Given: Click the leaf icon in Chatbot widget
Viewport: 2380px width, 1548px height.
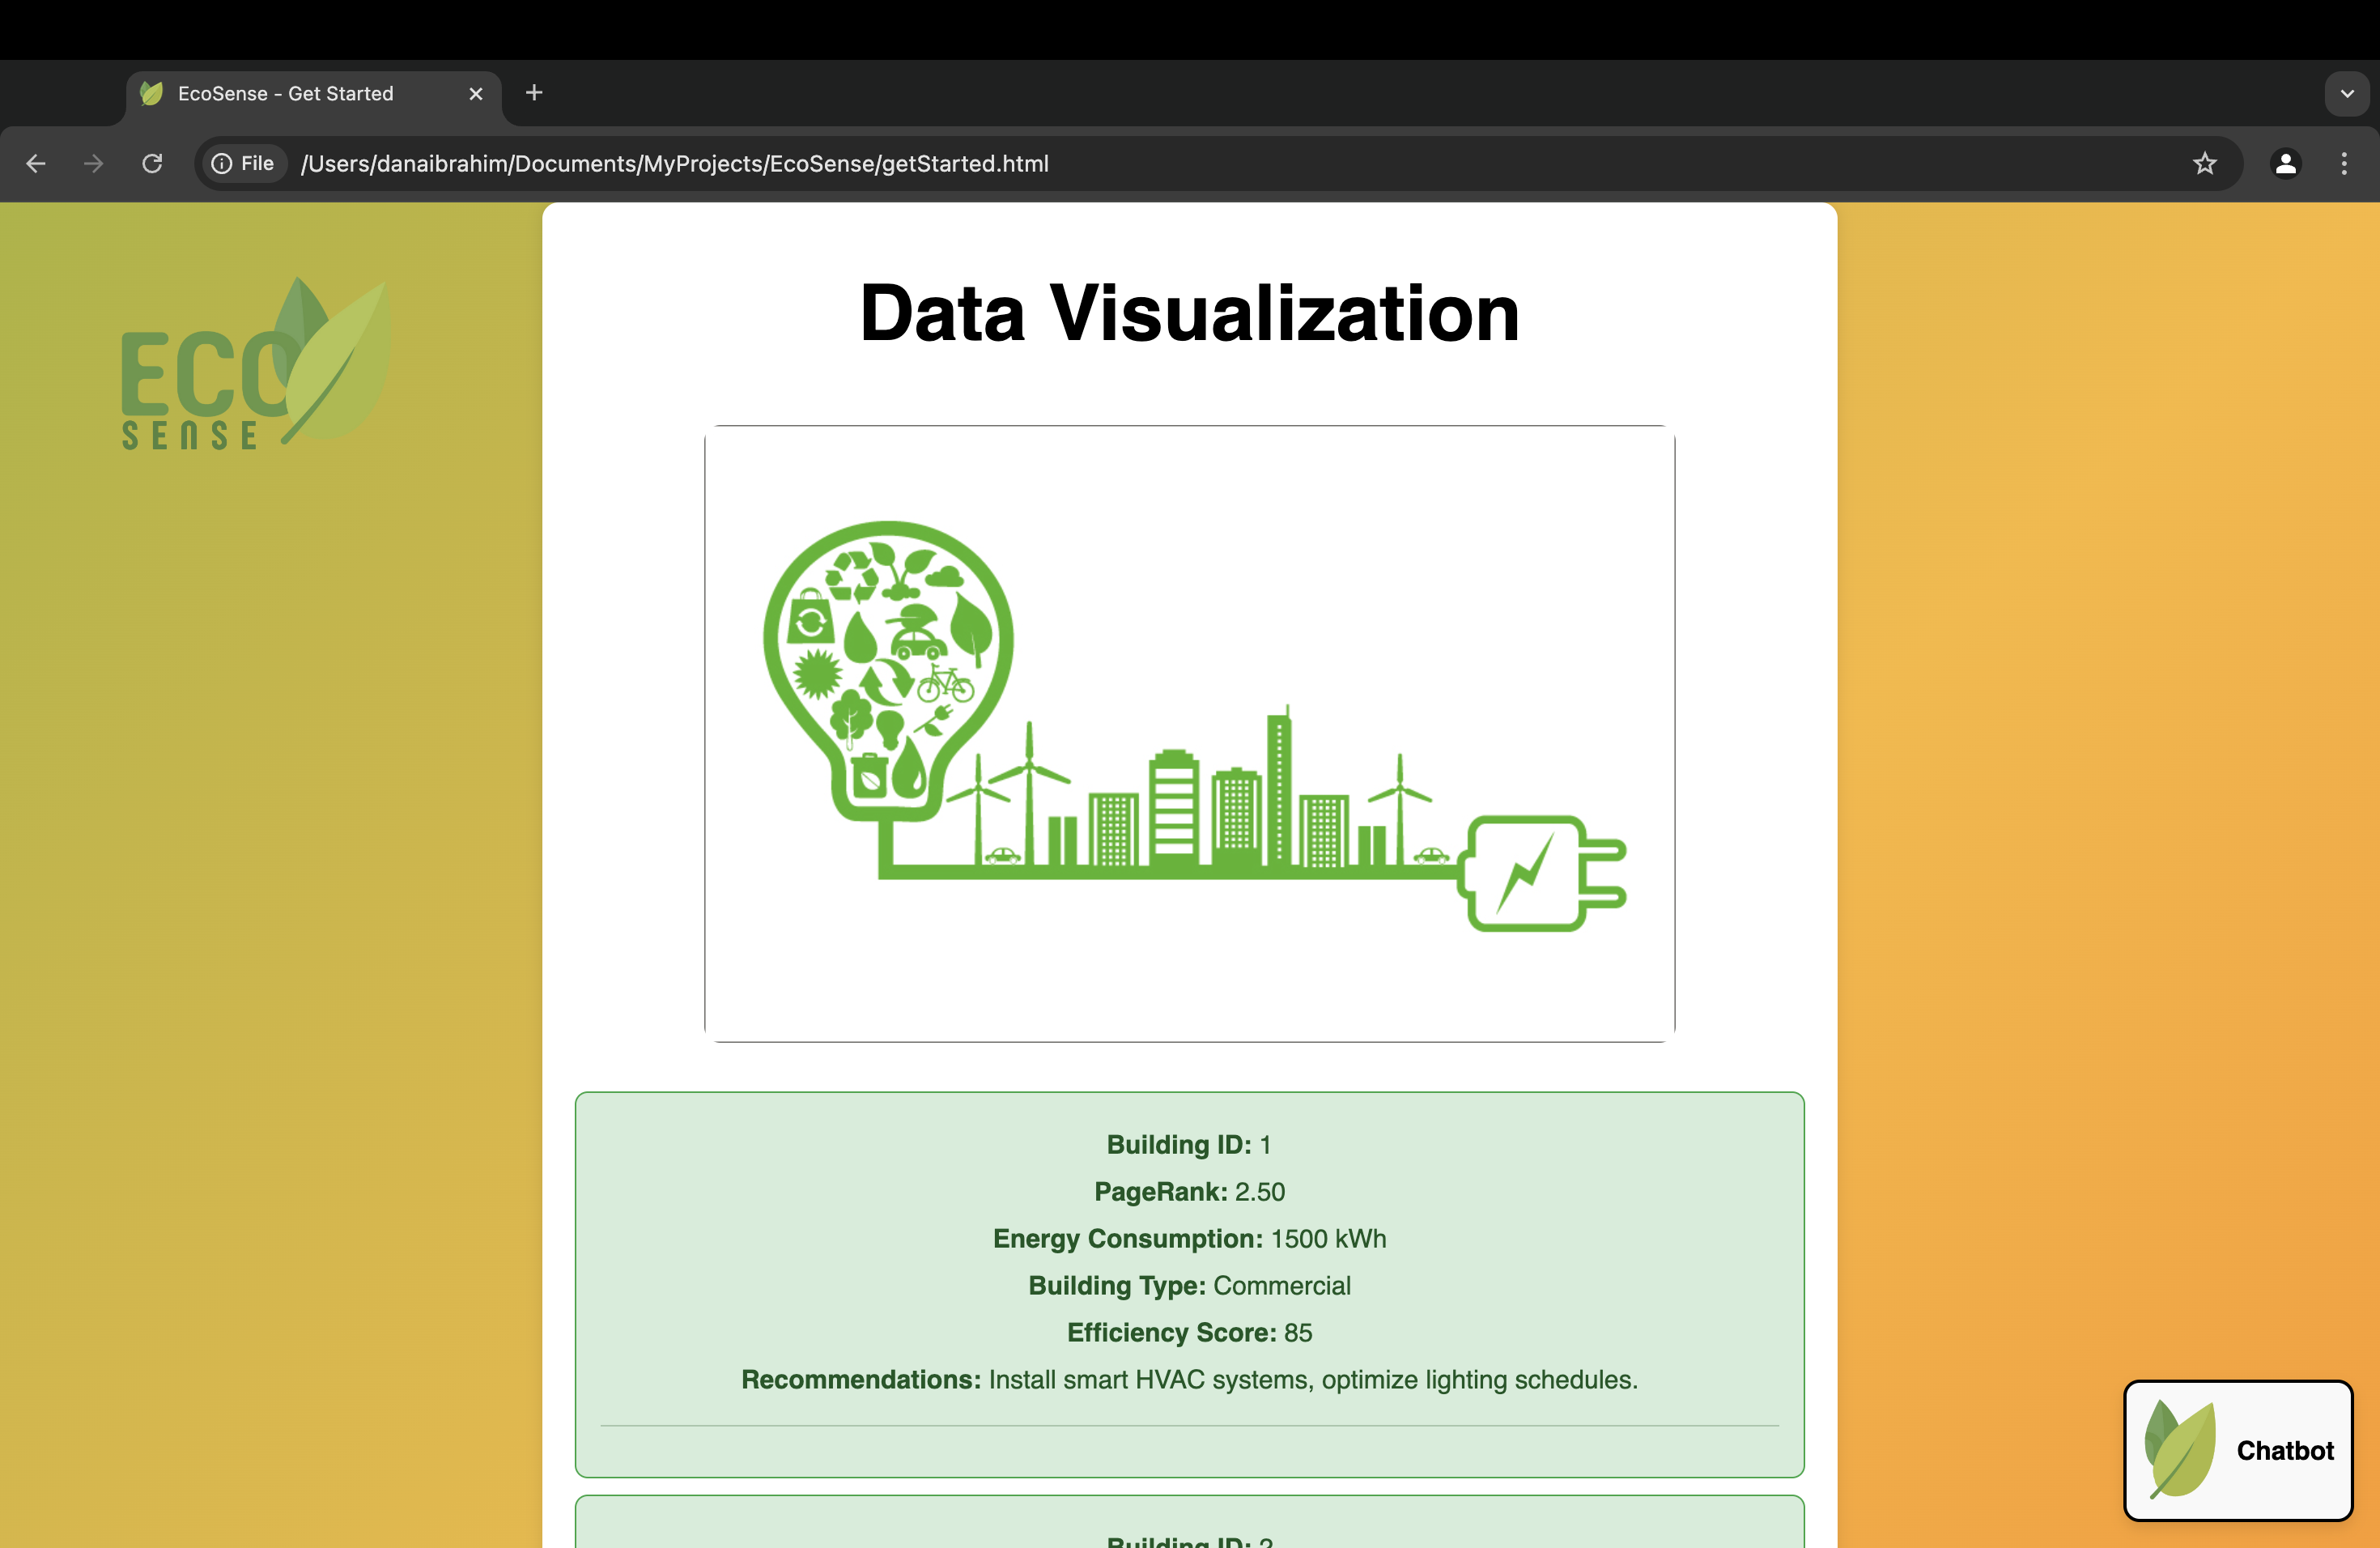Looking at the screenshot, I should click(2180, 1449).
